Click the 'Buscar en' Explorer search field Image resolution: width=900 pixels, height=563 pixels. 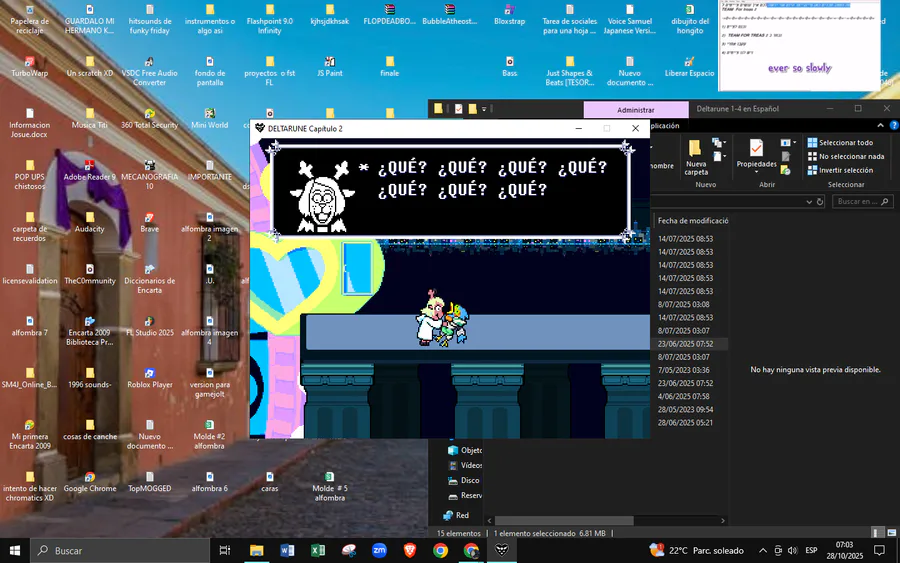pyautogui.click(x=863, y=201)
